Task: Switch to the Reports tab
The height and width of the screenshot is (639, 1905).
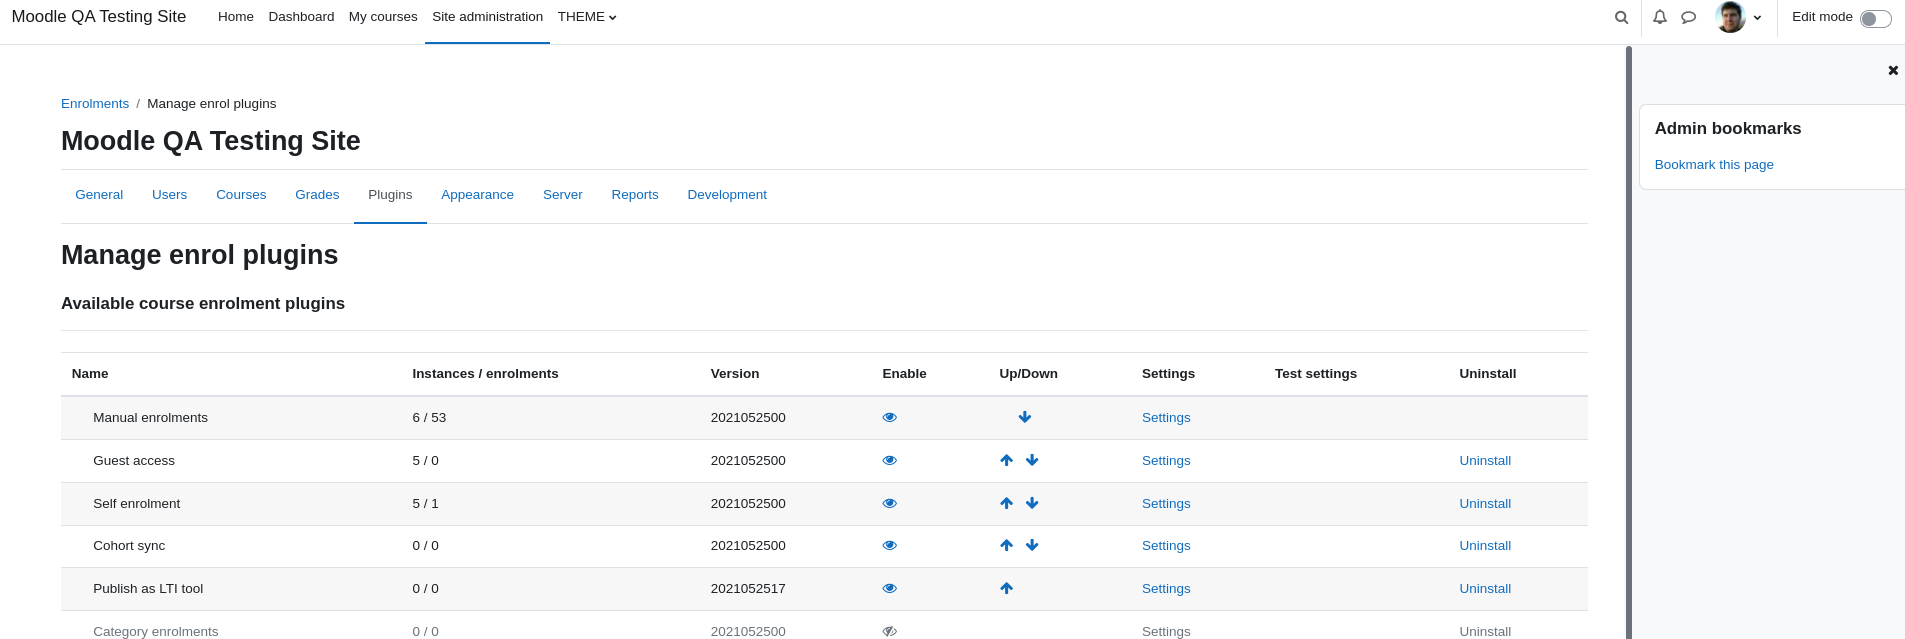Action: coord(635,195)
